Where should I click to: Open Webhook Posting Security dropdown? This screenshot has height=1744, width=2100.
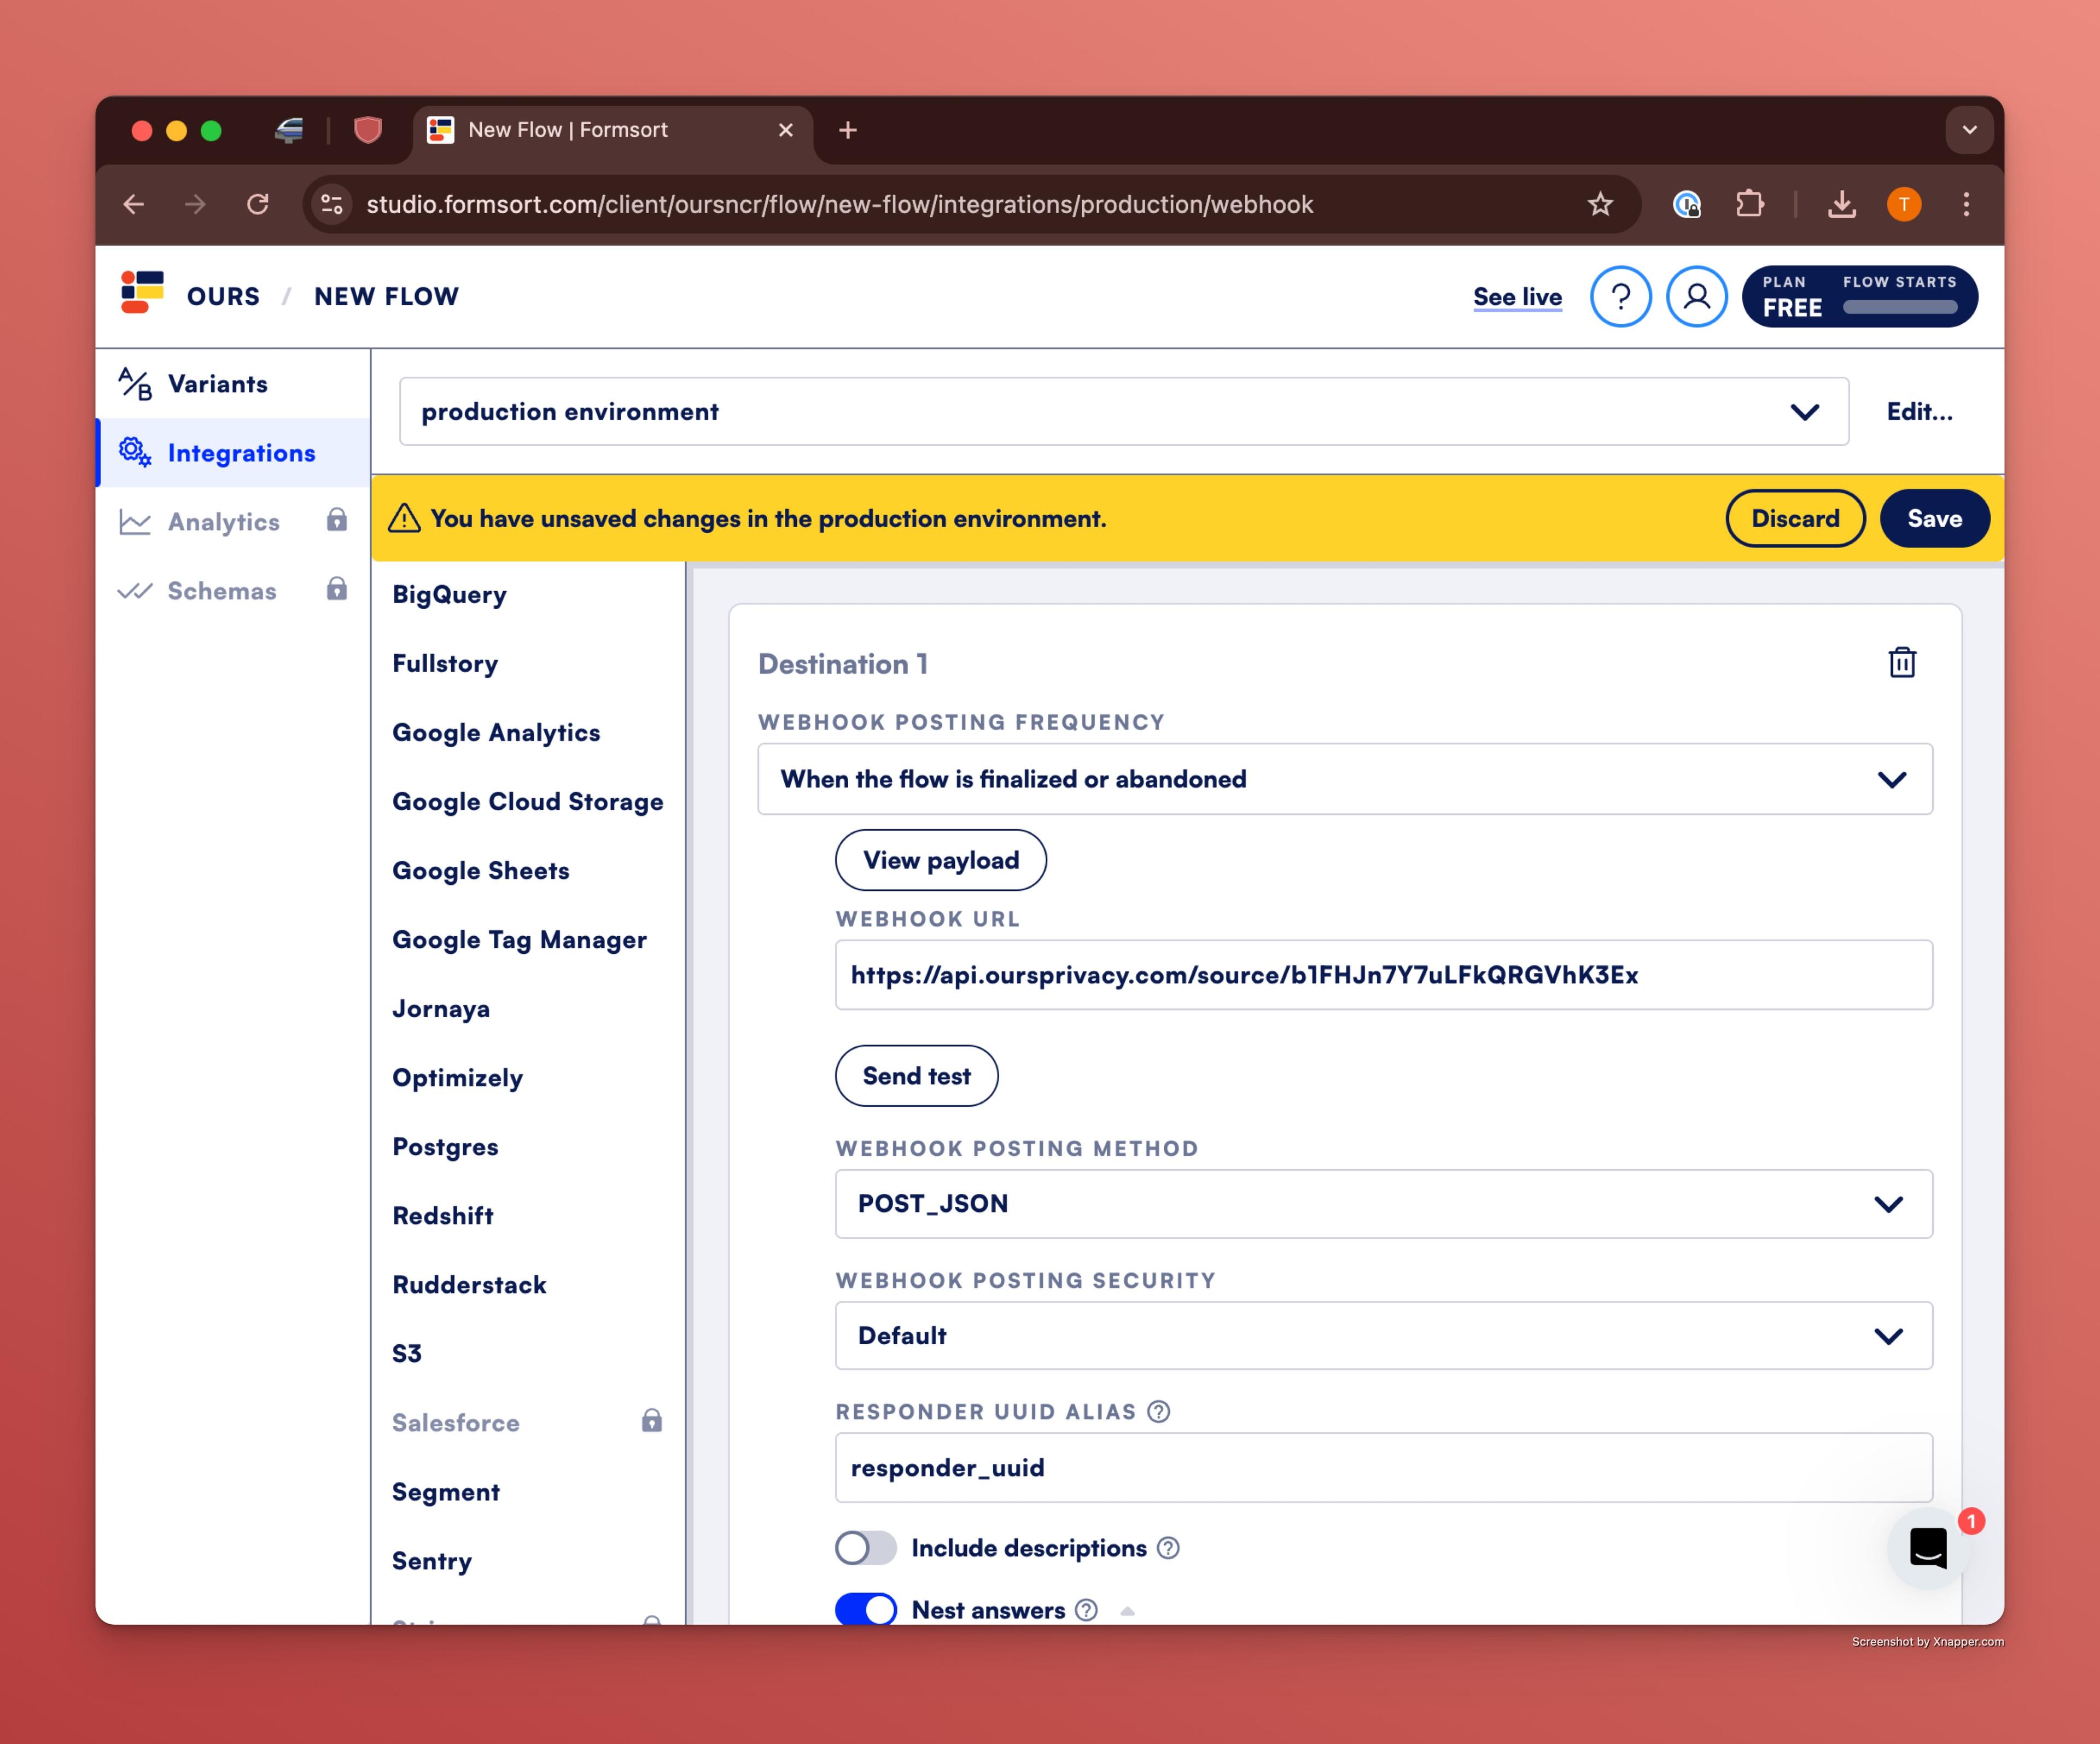pyautogui.click(x=1383, y=1336)
